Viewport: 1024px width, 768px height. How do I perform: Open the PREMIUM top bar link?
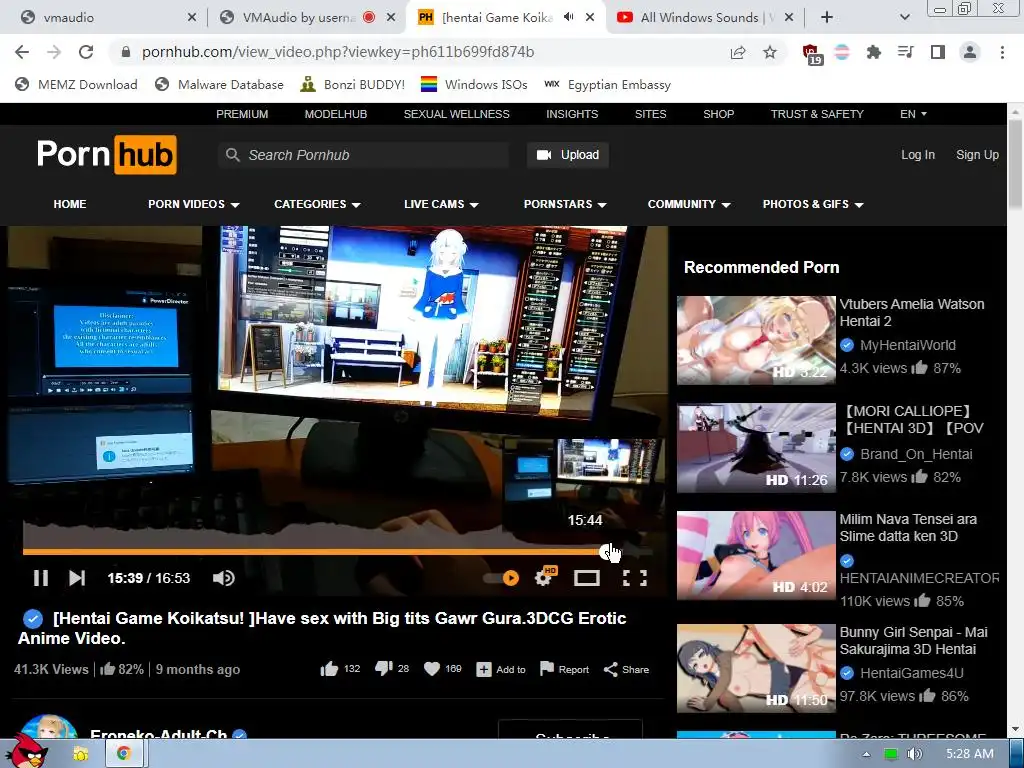(x=242, y=114)
